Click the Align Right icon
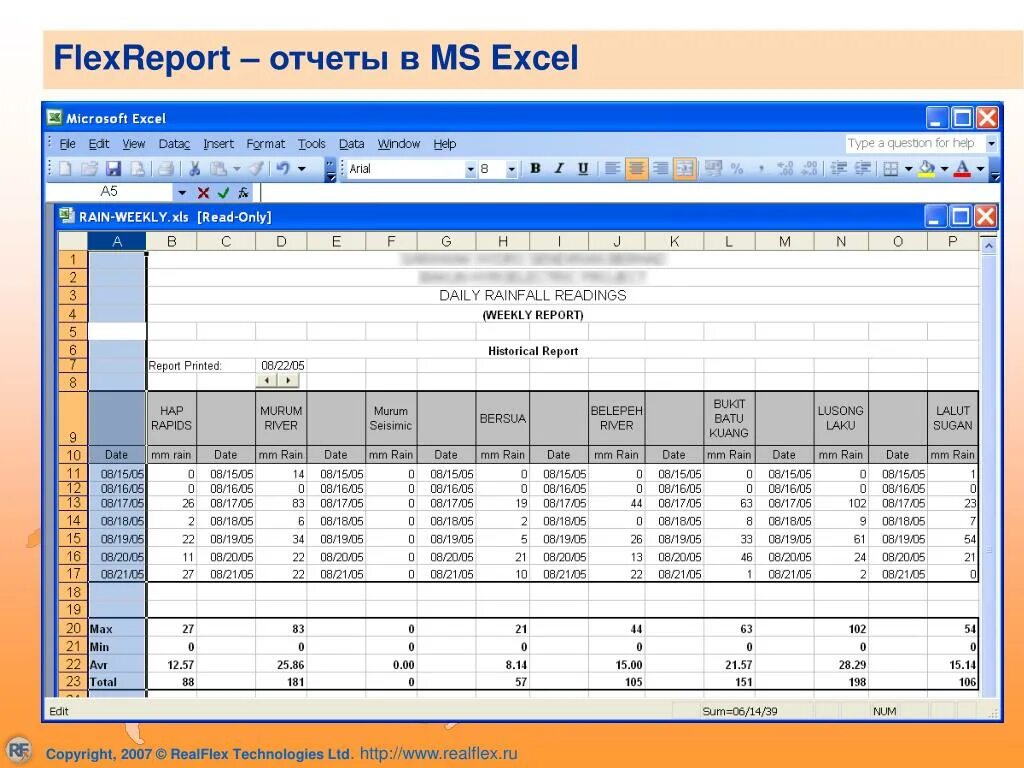The image size is (1024, 768). (660, 168)
